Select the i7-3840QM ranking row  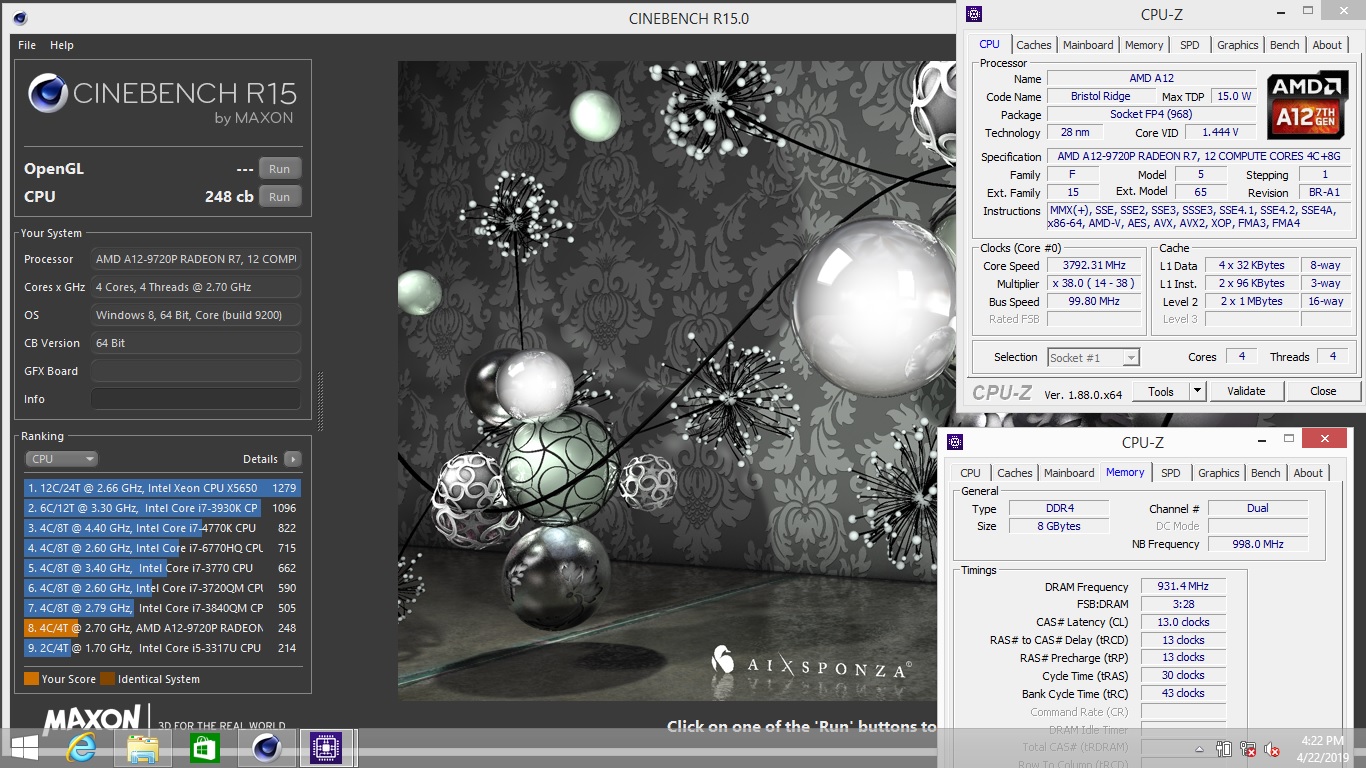pyautogui.click(x=163, y=608)
